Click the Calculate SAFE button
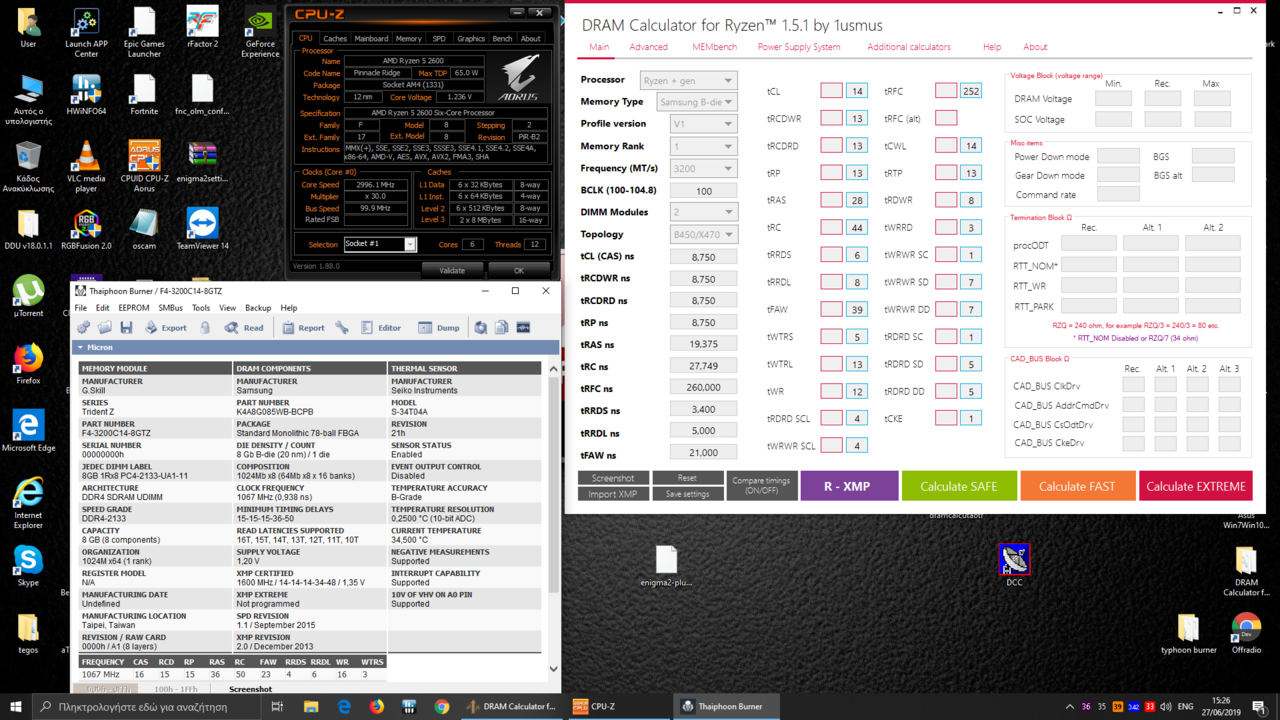The image size is (1280, 720). coord(959,486)
